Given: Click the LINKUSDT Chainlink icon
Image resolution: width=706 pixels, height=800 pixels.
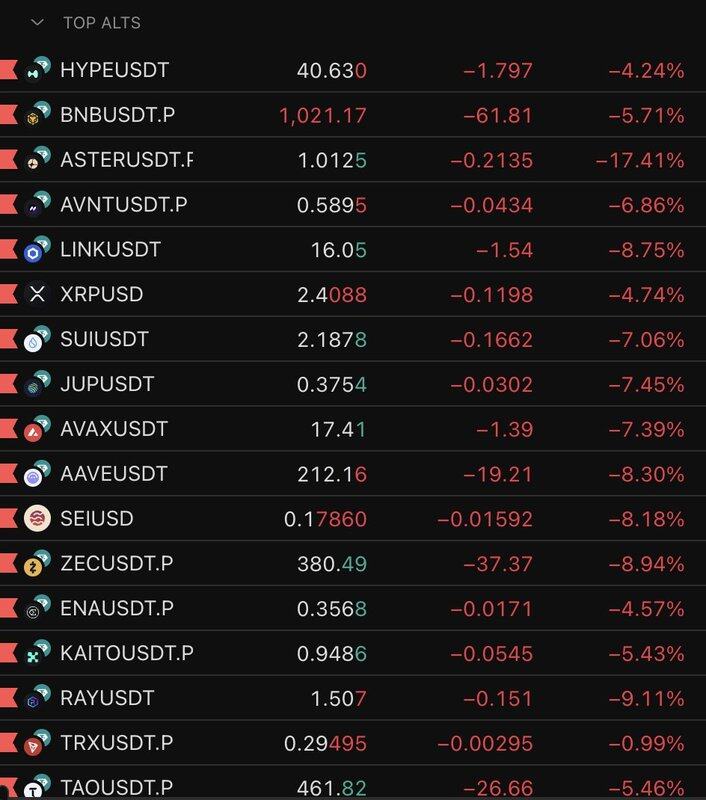Looking at the screenshot, I should tap(37, 250).
